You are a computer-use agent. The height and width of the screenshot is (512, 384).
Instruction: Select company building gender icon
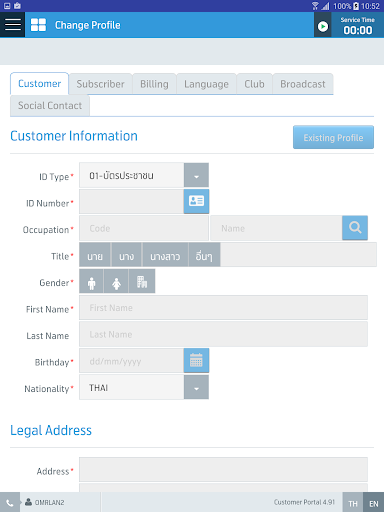(x=142, y=282)
